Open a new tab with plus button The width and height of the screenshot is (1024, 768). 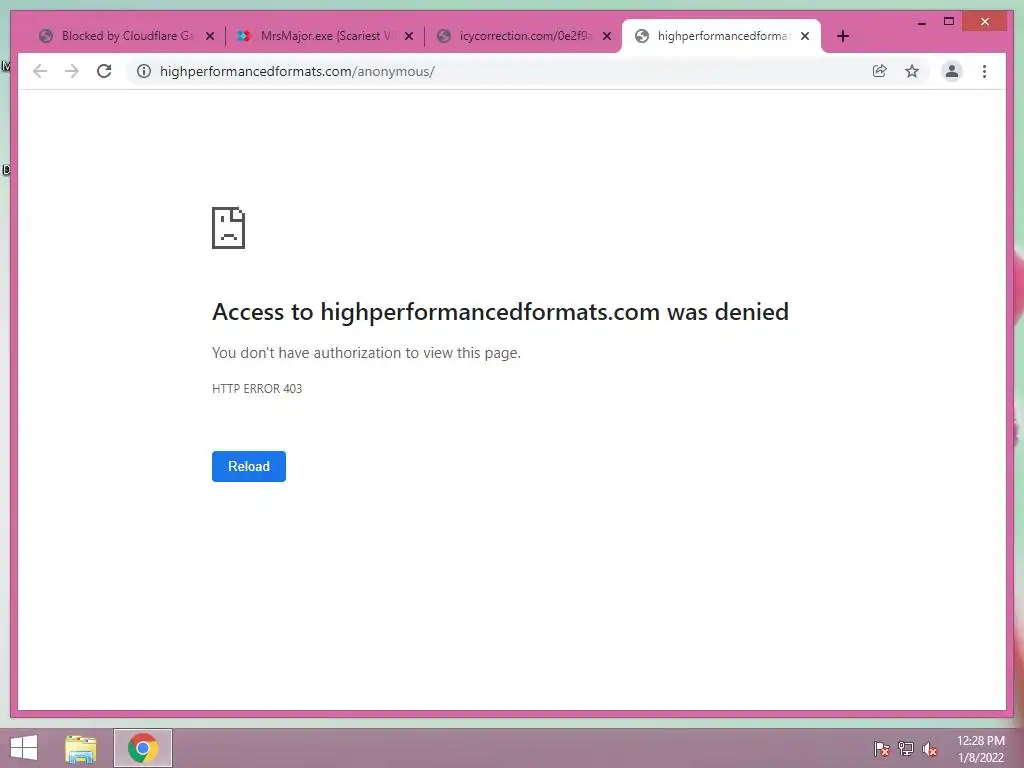coord(842,36)
